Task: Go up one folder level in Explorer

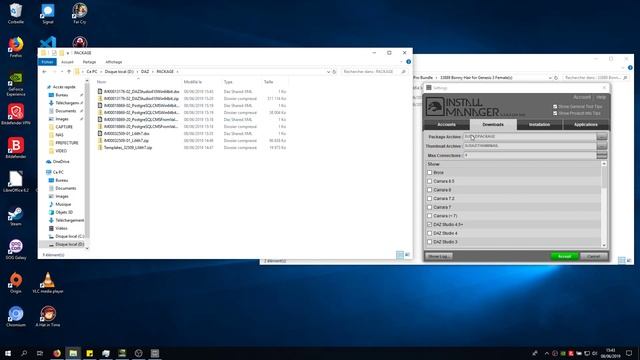Action: (x=69, y=71)
